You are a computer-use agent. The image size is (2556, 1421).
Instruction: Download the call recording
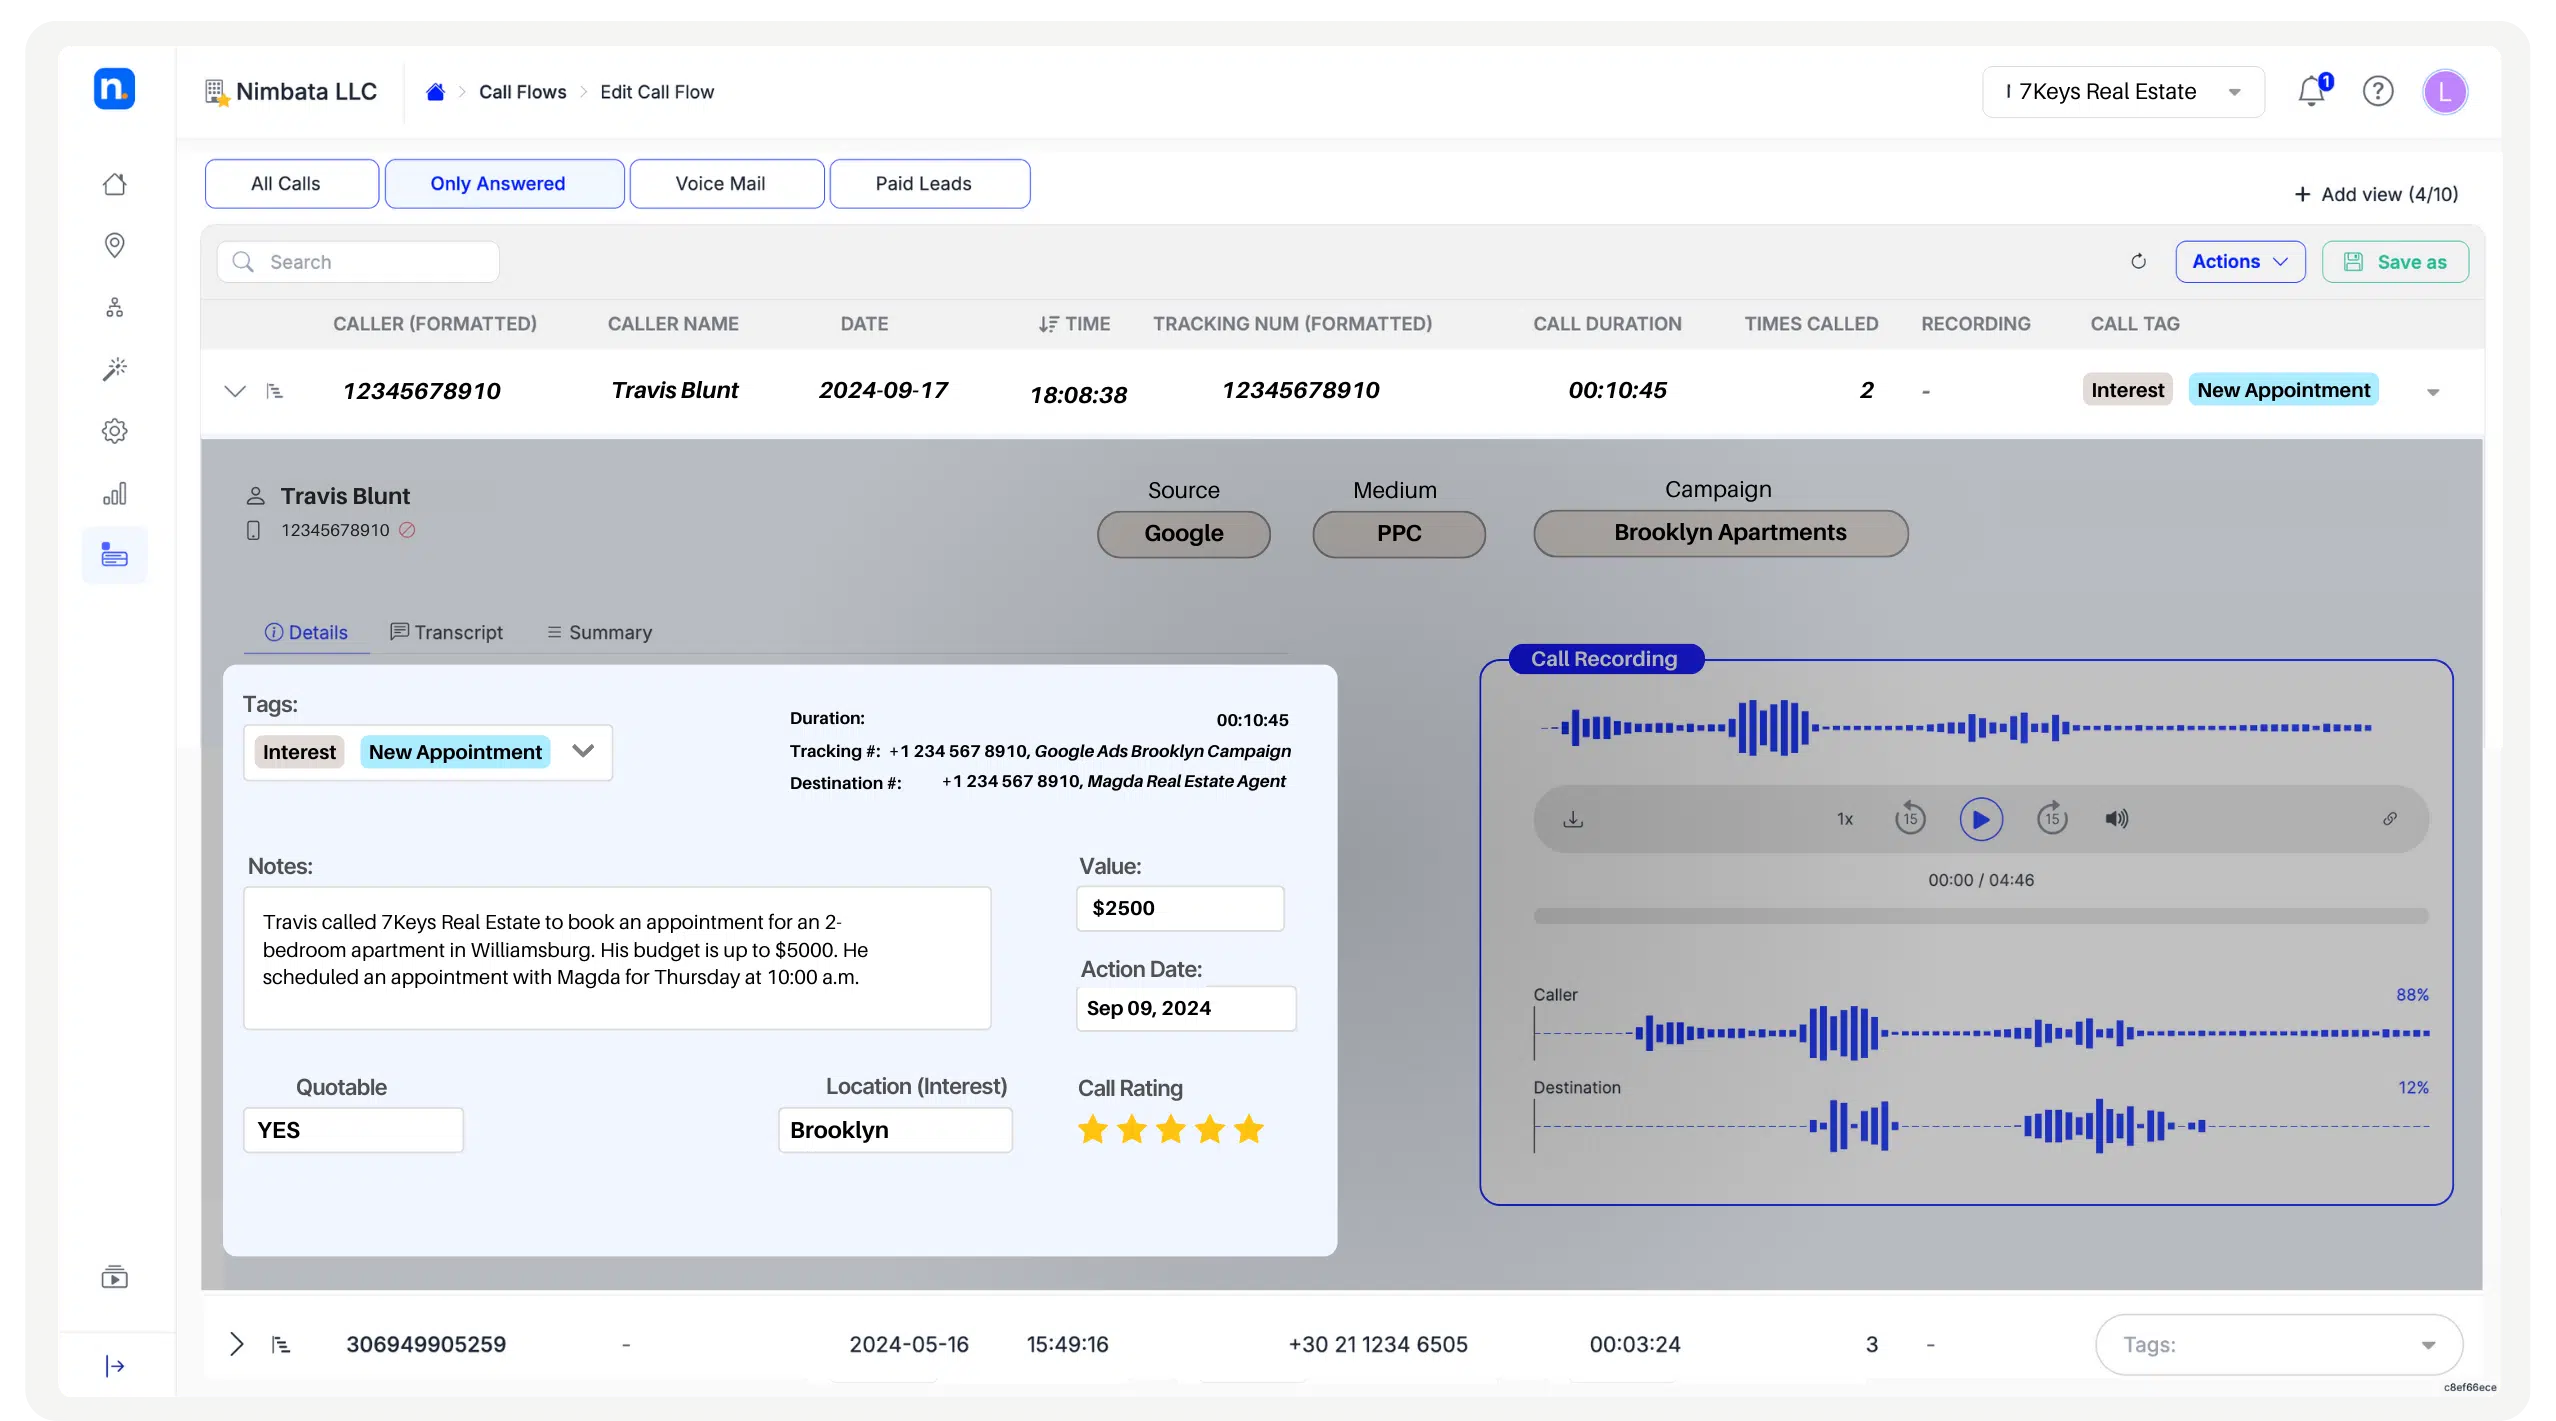1573,819
